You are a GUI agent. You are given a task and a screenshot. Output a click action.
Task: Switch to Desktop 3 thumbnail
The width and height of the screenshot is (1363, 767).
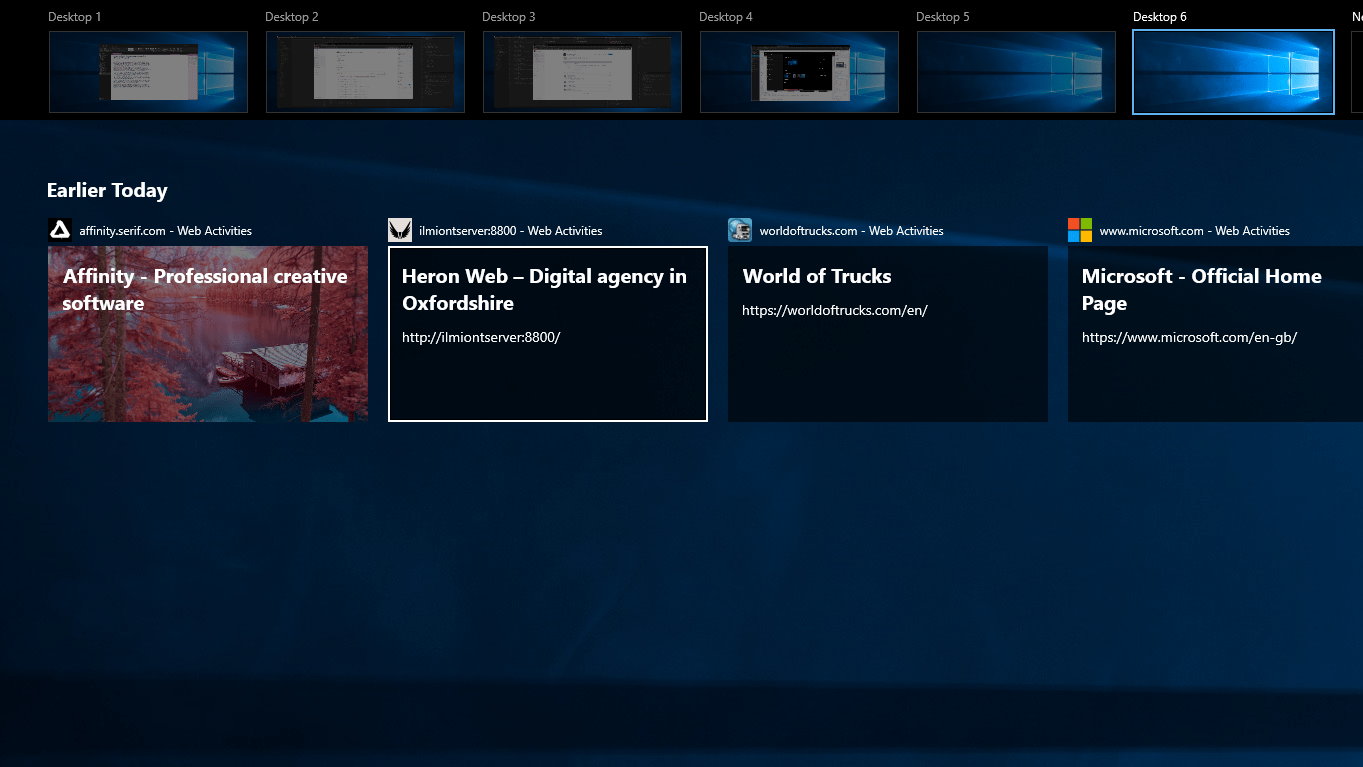[582, 72]
